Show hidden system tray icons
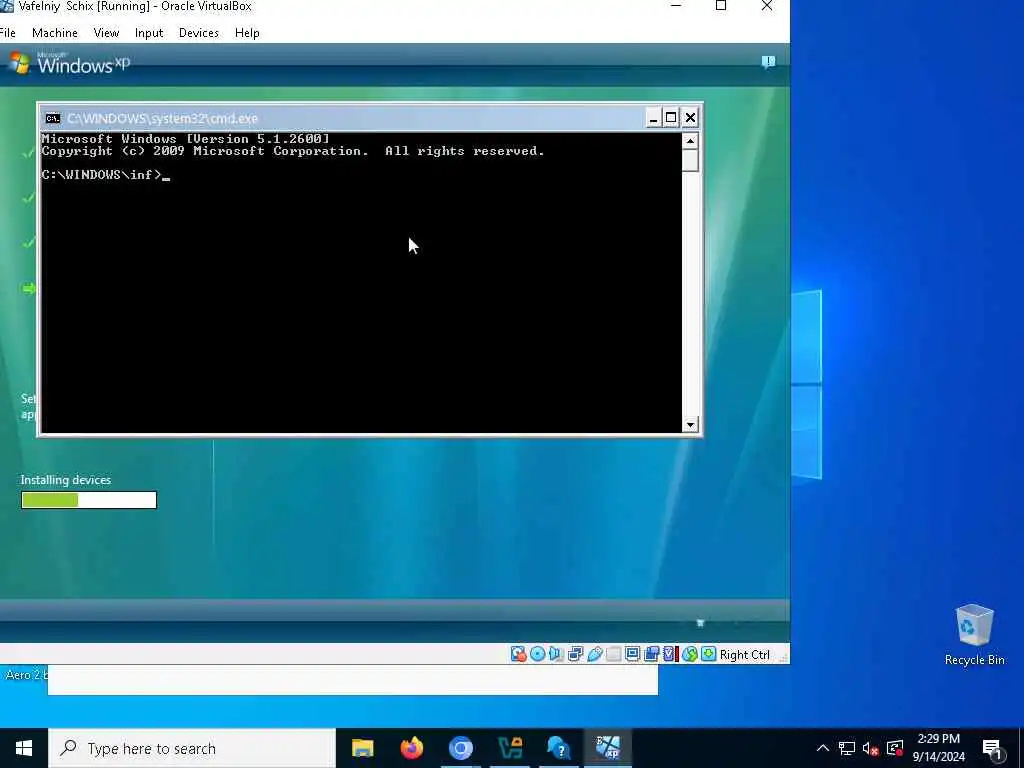 click(x=823, y=748)
